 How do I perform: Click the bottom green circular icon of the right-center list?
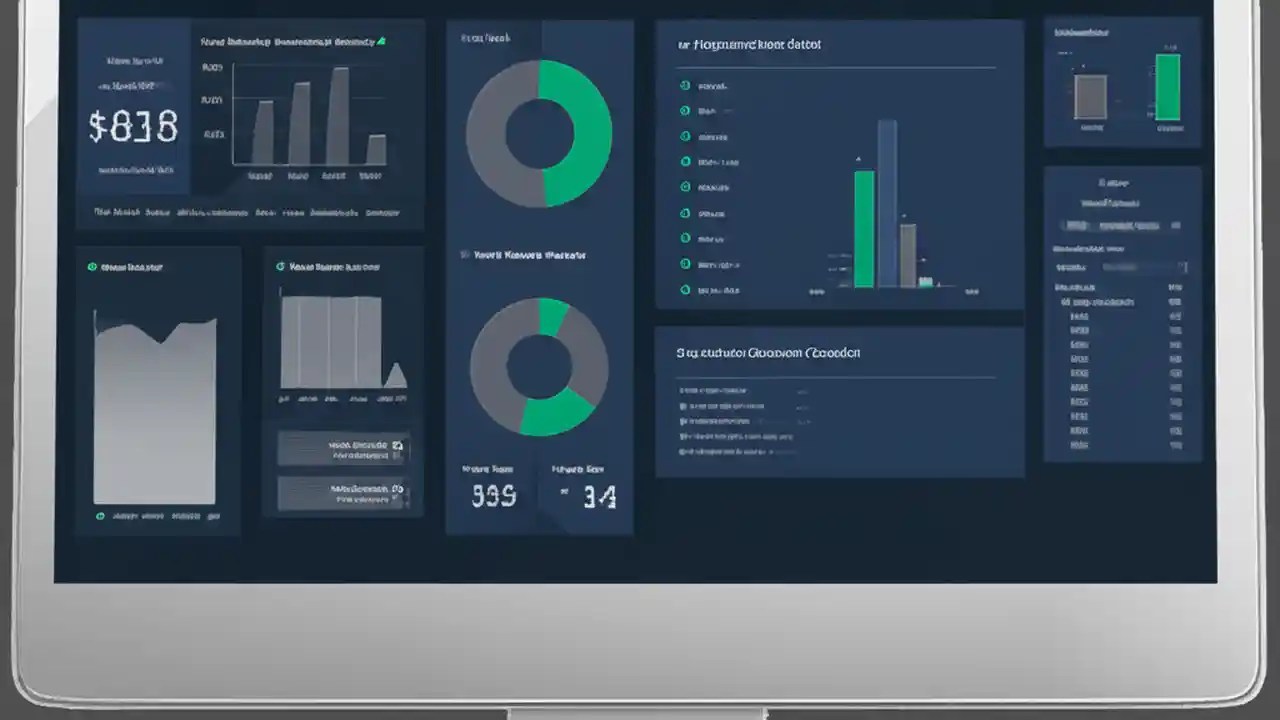point(685,290)
